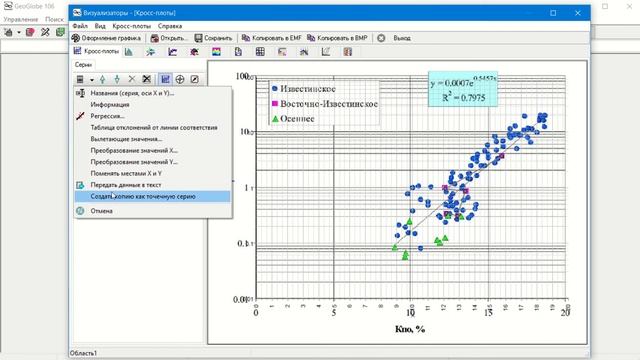Click the Названия rename icon in menu
The width and height of the screenshot is (640, 360).
tap(80, 93)
